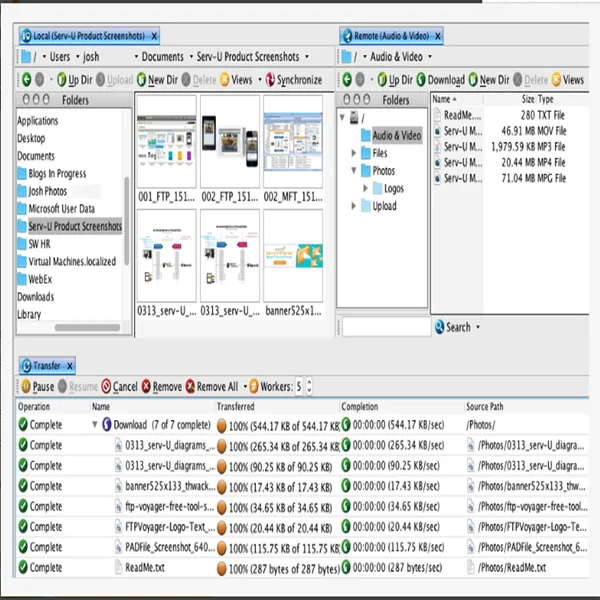Open dropdown arrow next to Remove All
The image size is (600, 600).
(x=245, y=386)
